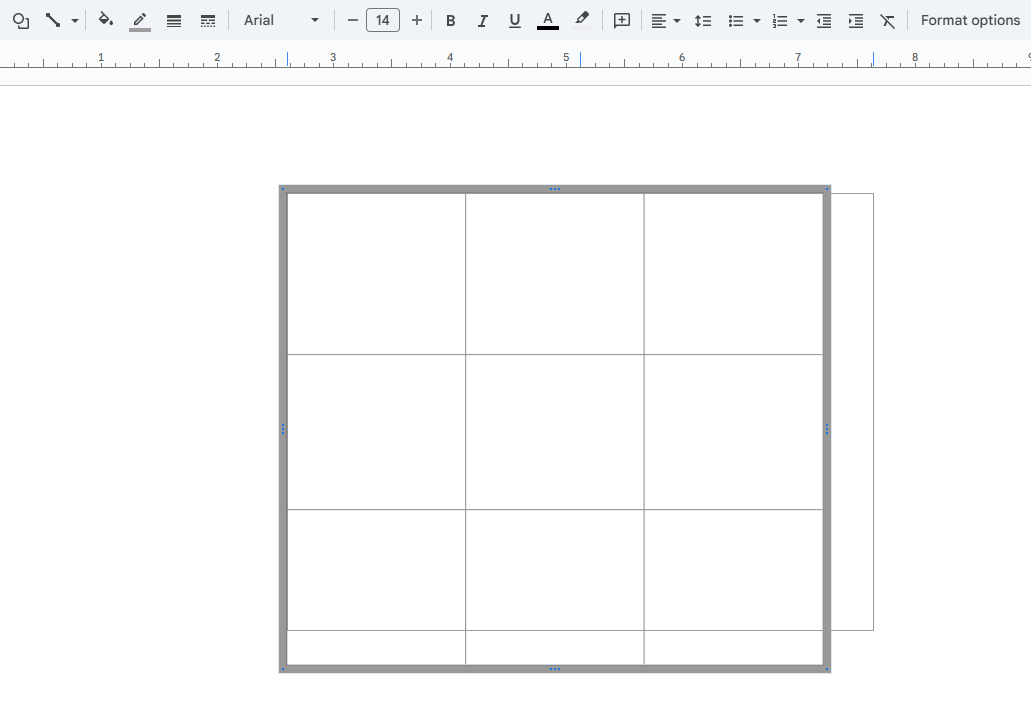Click the Clear formatting button
The width and height of the screenshot is (1031, 703).
(888, 20)
